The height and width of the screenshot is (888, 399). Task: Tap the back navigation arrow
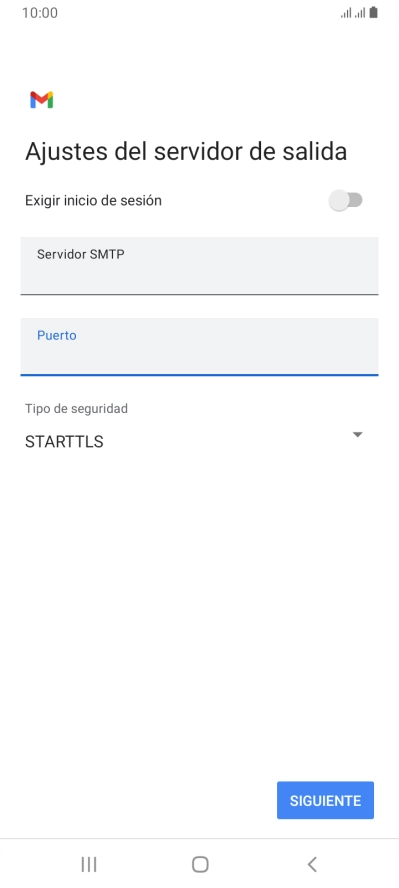(312, 864)
